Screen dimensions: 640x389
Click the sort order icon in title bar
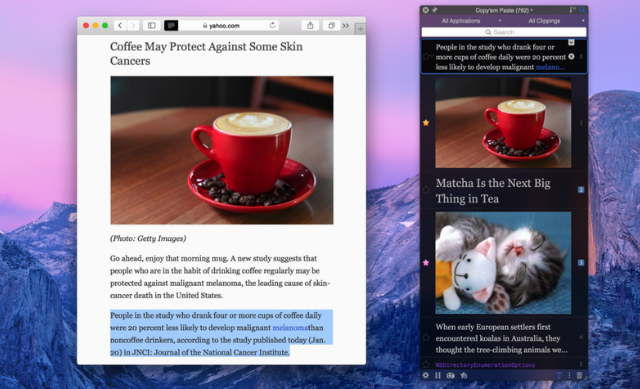coord(572,10)
